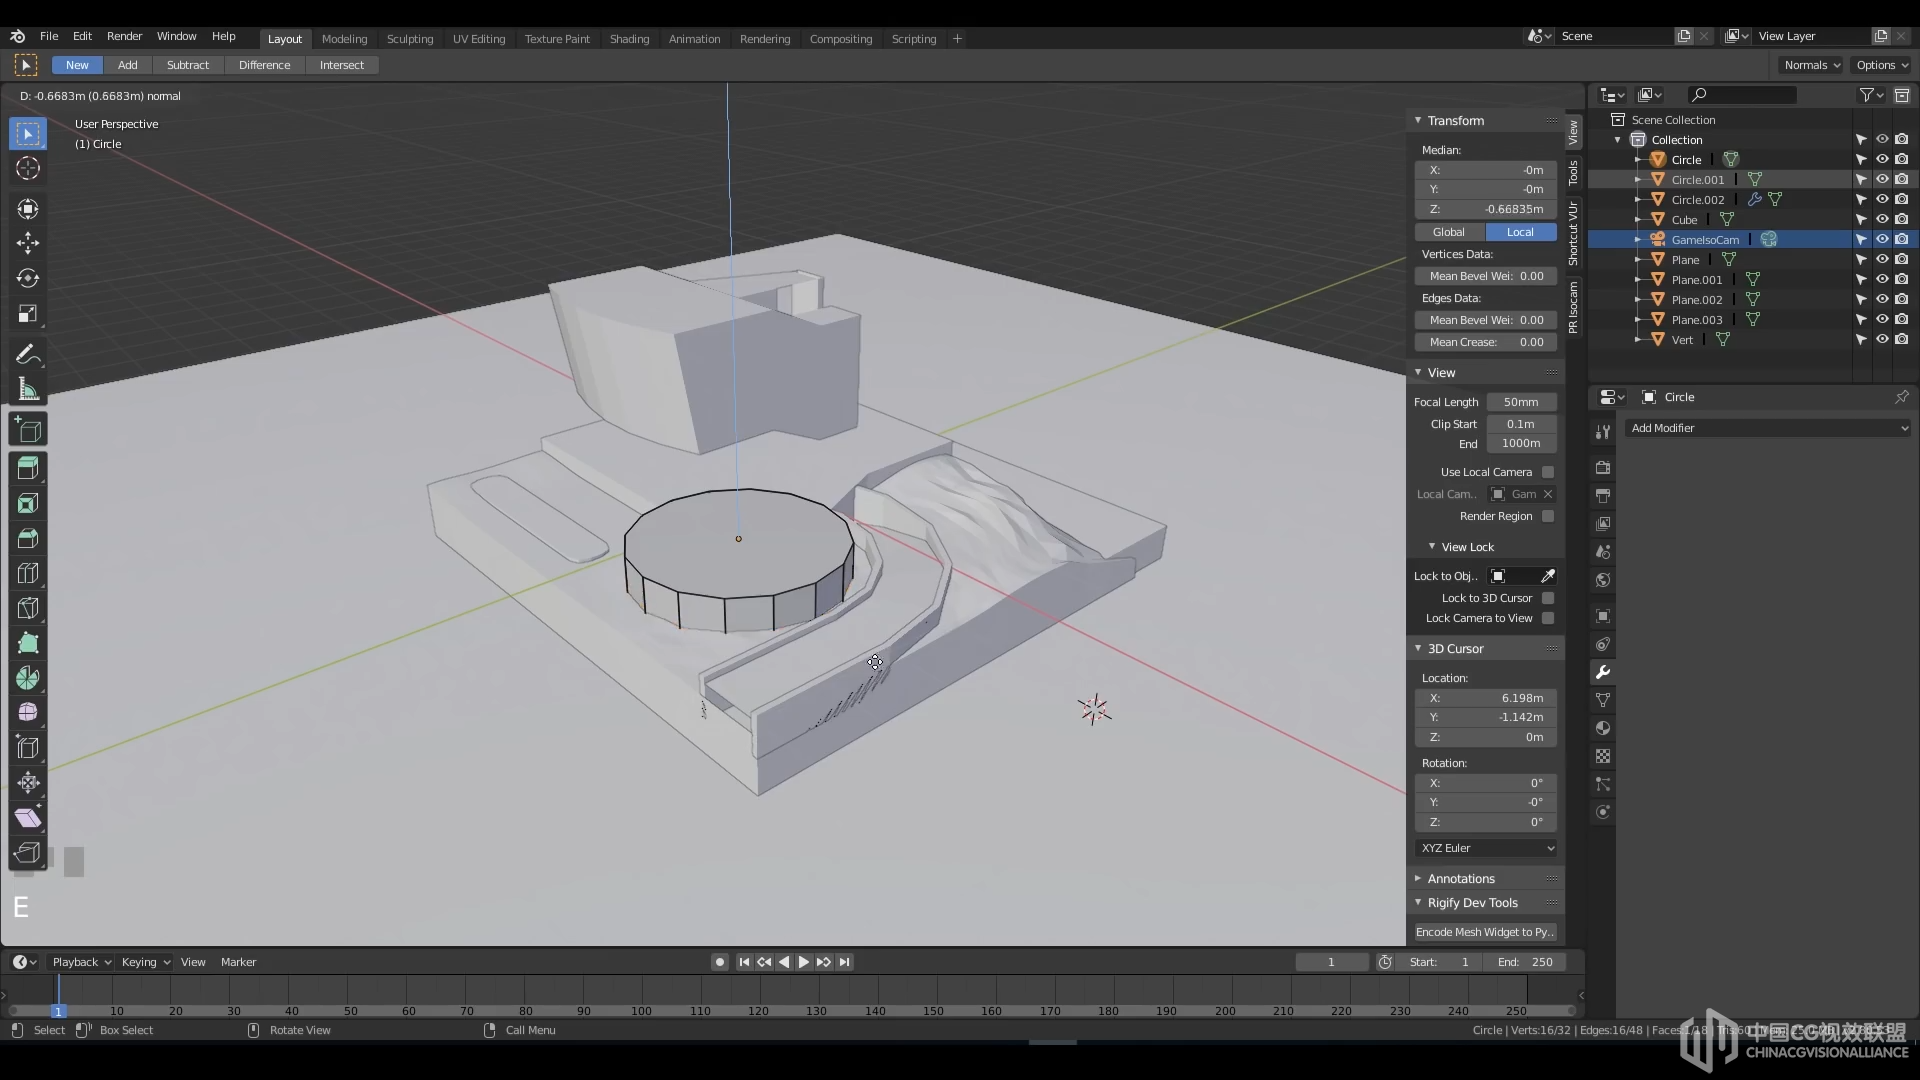This screenshot has height=1080, width=1920.
Task: Select the Smooth vertices tool
Action: click(28, 713)
